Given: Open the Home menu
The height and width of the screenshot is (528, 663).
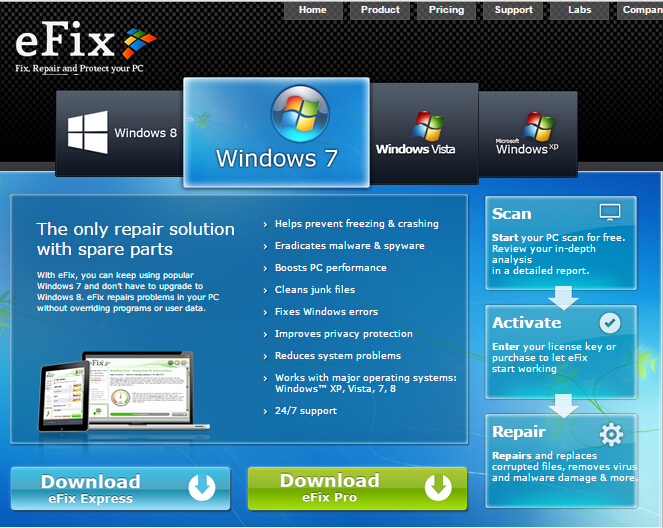Looking at the screenshot, I should coord(313,10).
